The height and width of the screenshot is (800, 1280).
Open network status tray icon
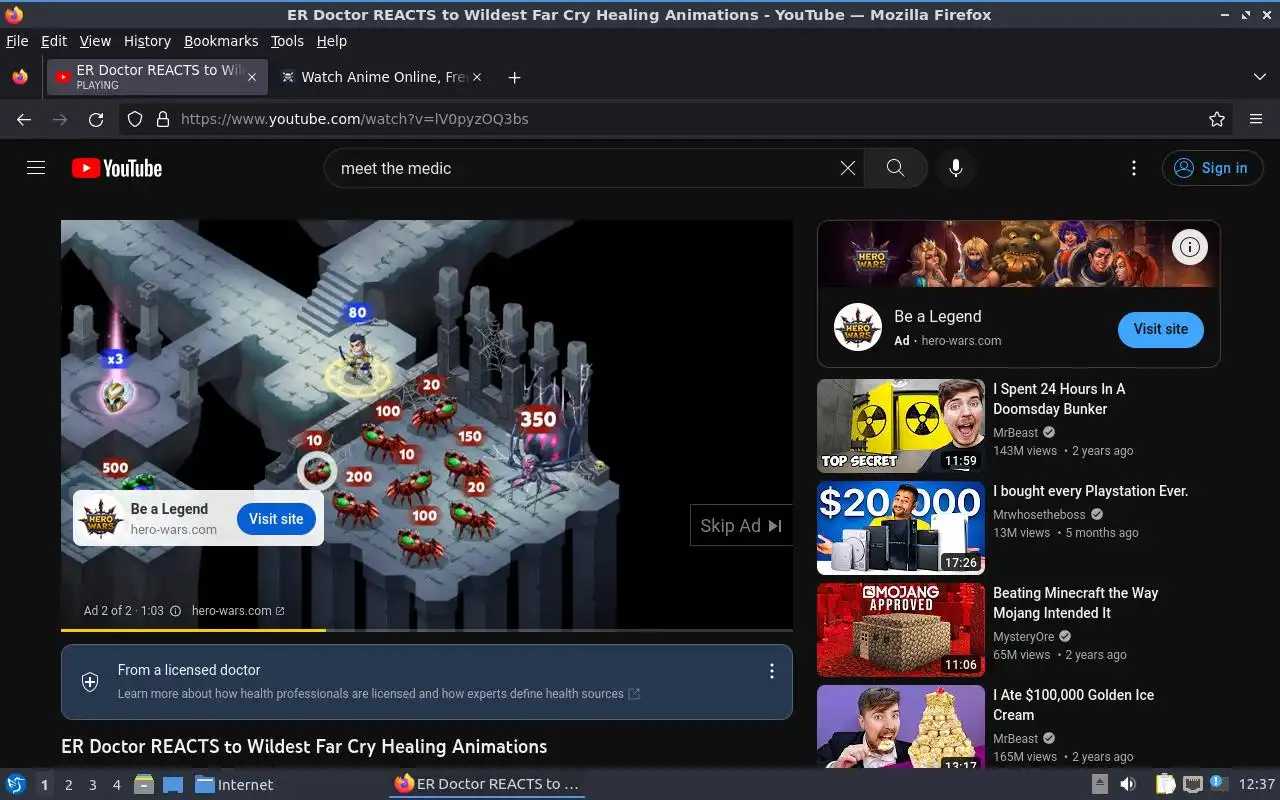(1192, 784)
